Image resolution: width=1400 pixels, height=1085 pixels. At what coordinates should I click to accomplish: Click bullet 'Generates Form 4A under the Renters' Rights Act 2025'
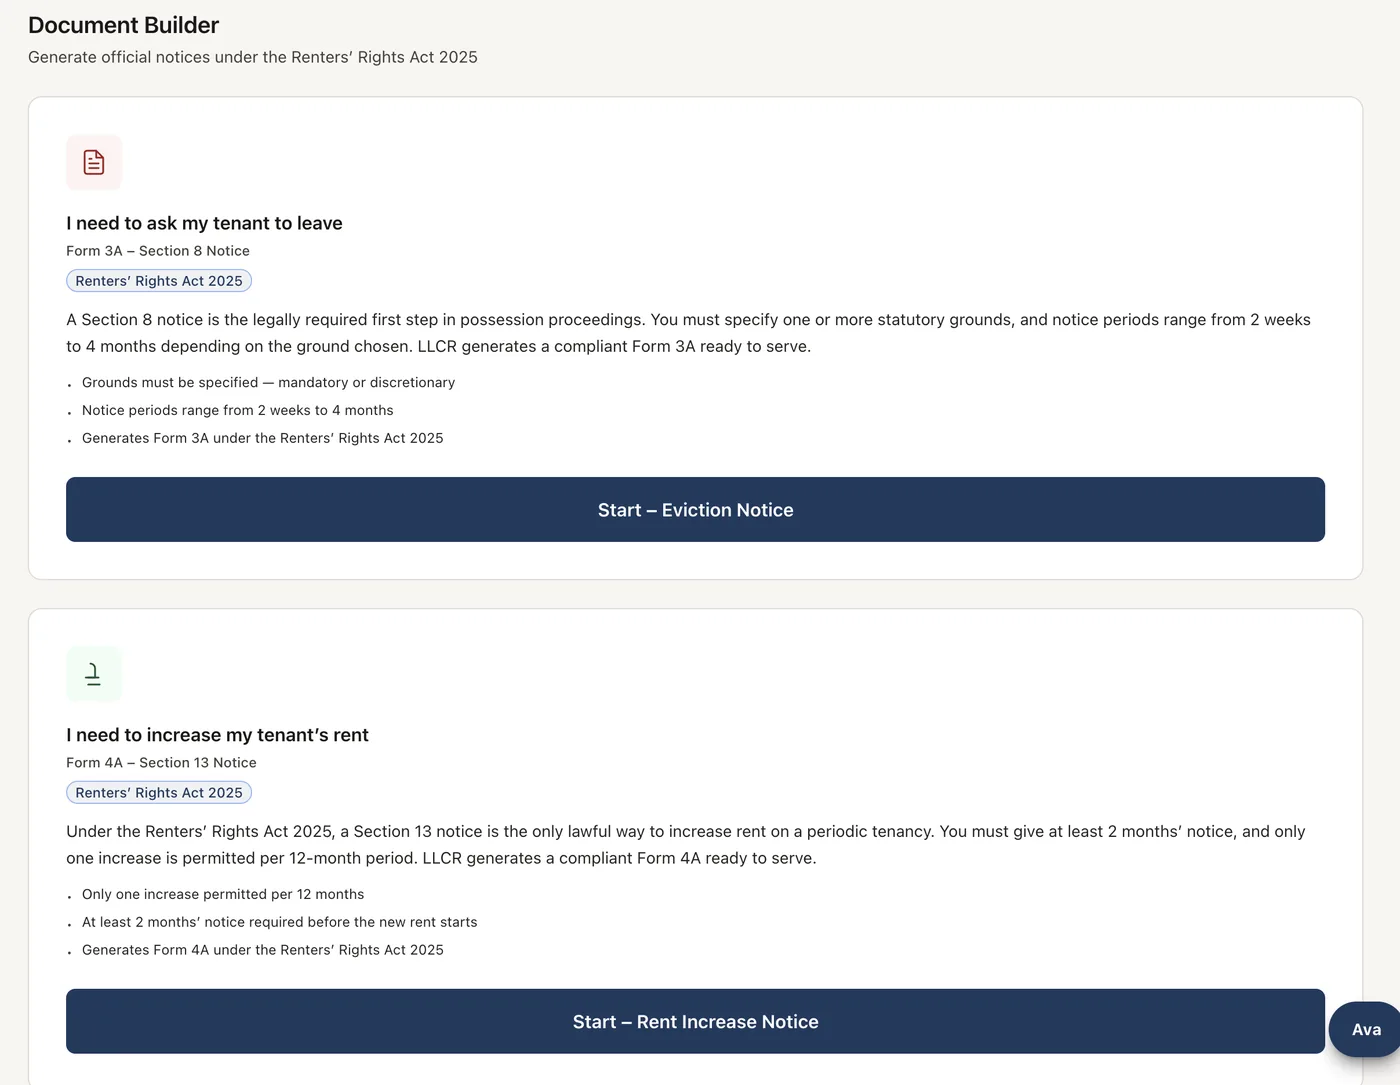[x=263, y=951]
